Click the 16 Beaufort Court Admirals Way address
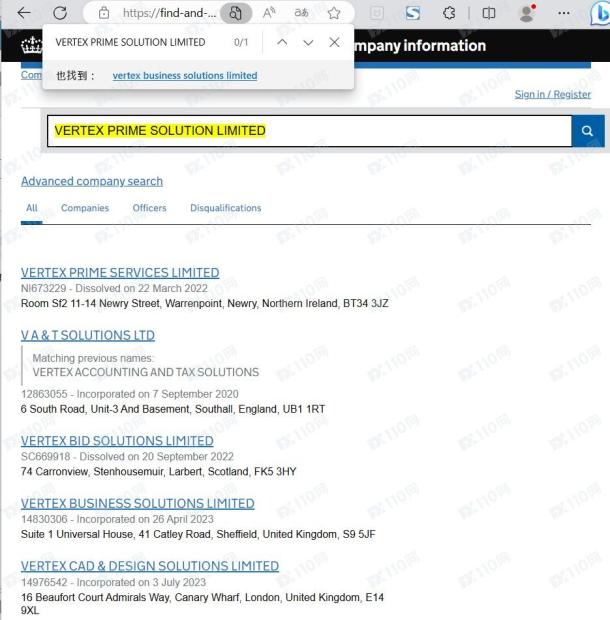 click(x=202, y=604)
